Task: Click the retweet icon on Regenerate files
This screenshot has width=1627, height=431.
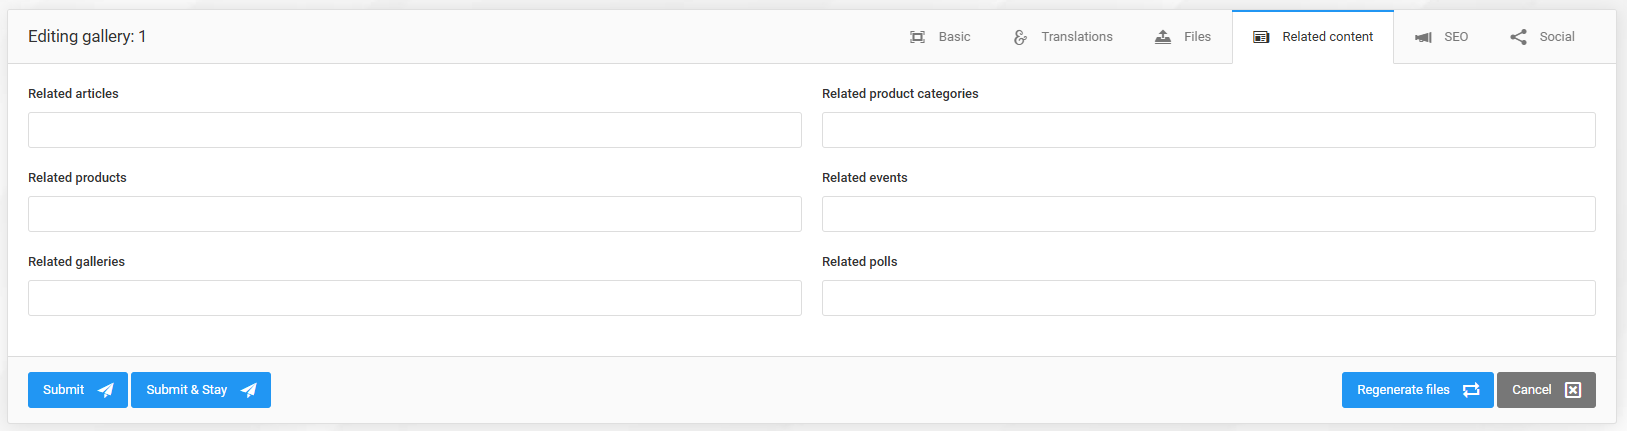Action: (1471, 390)
